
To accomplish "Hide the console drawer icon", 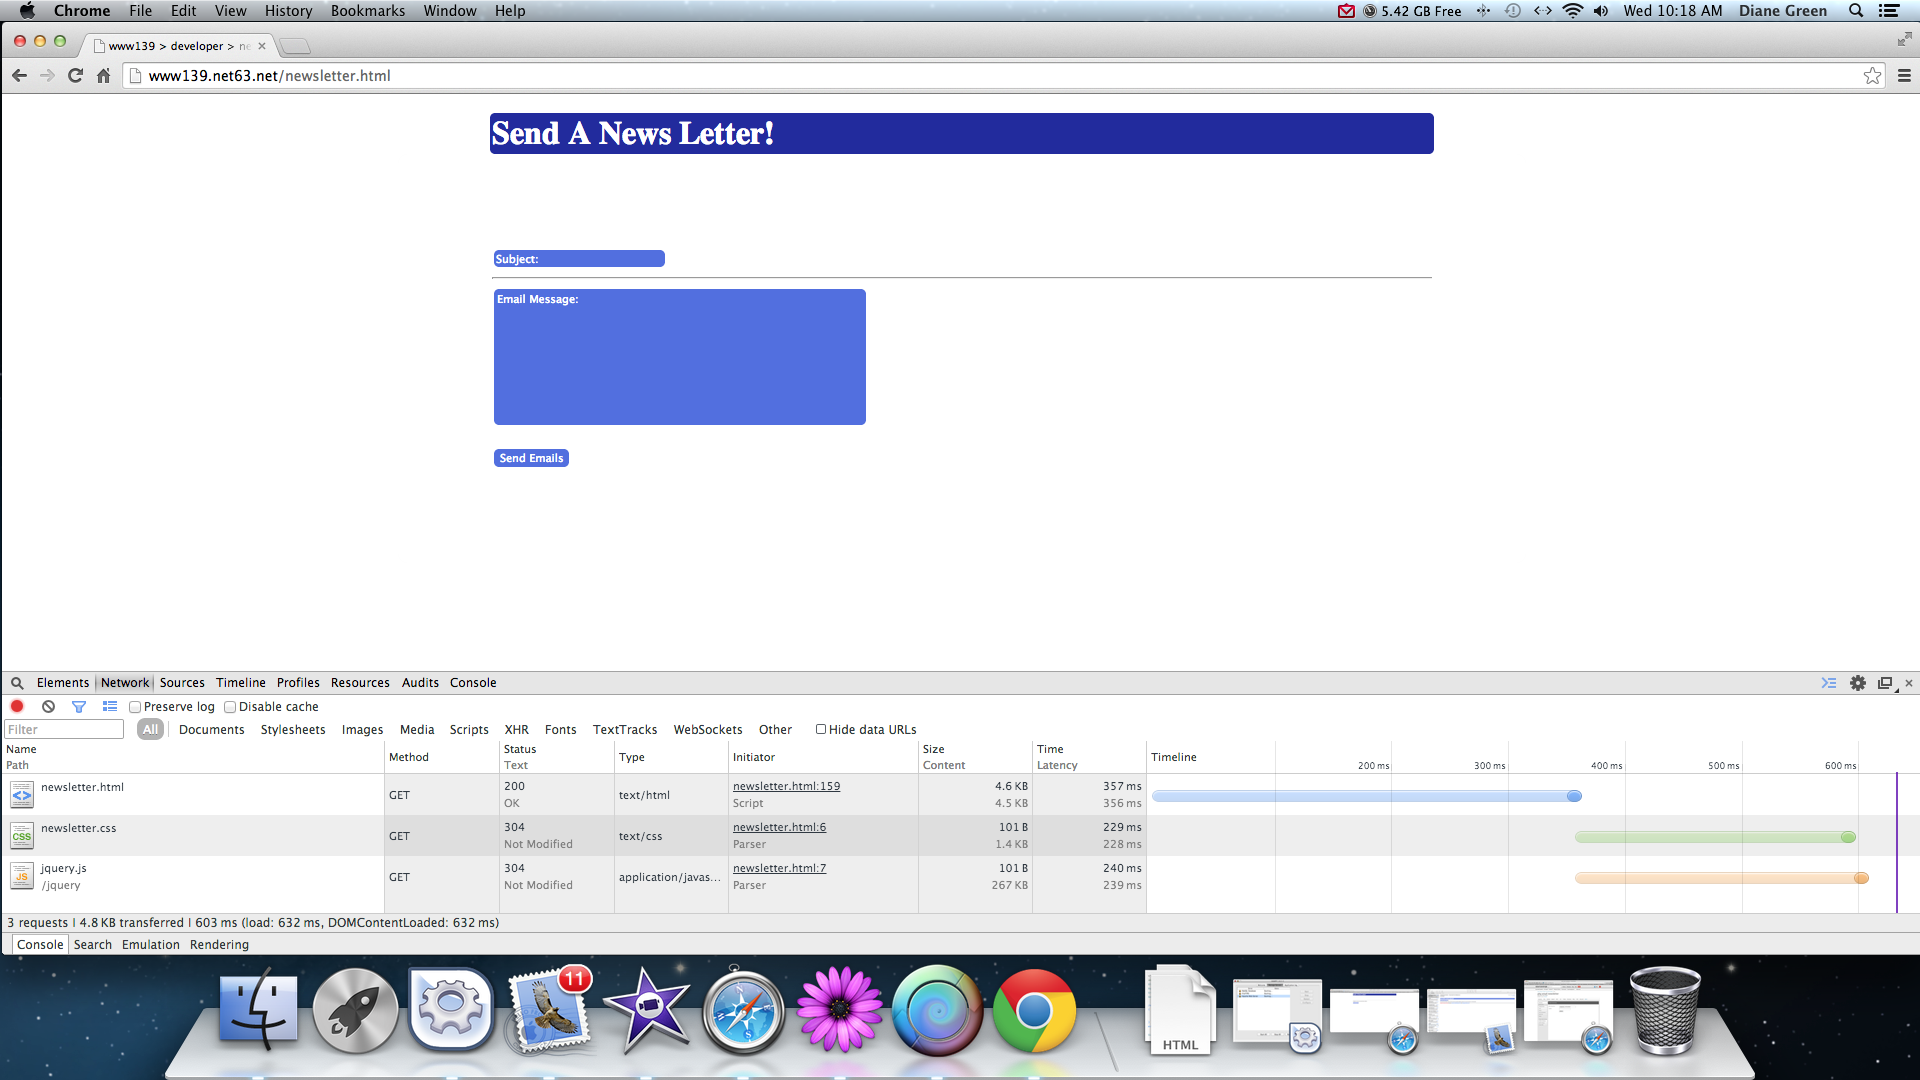I will tap(1829, 683).
